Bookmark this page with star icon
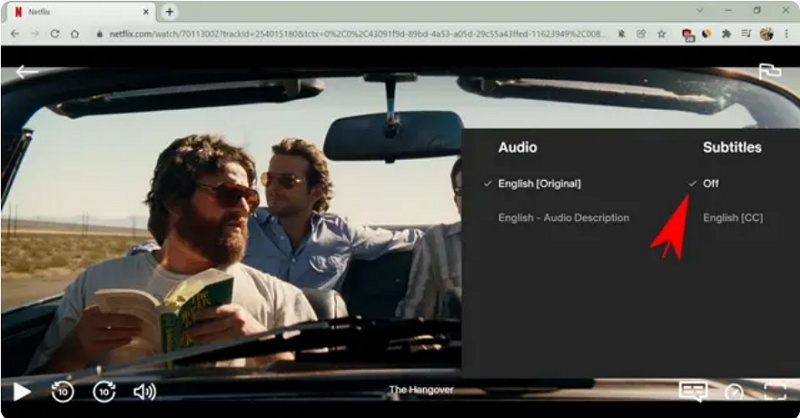The image size is (800, 418). [x=661, y=33]
